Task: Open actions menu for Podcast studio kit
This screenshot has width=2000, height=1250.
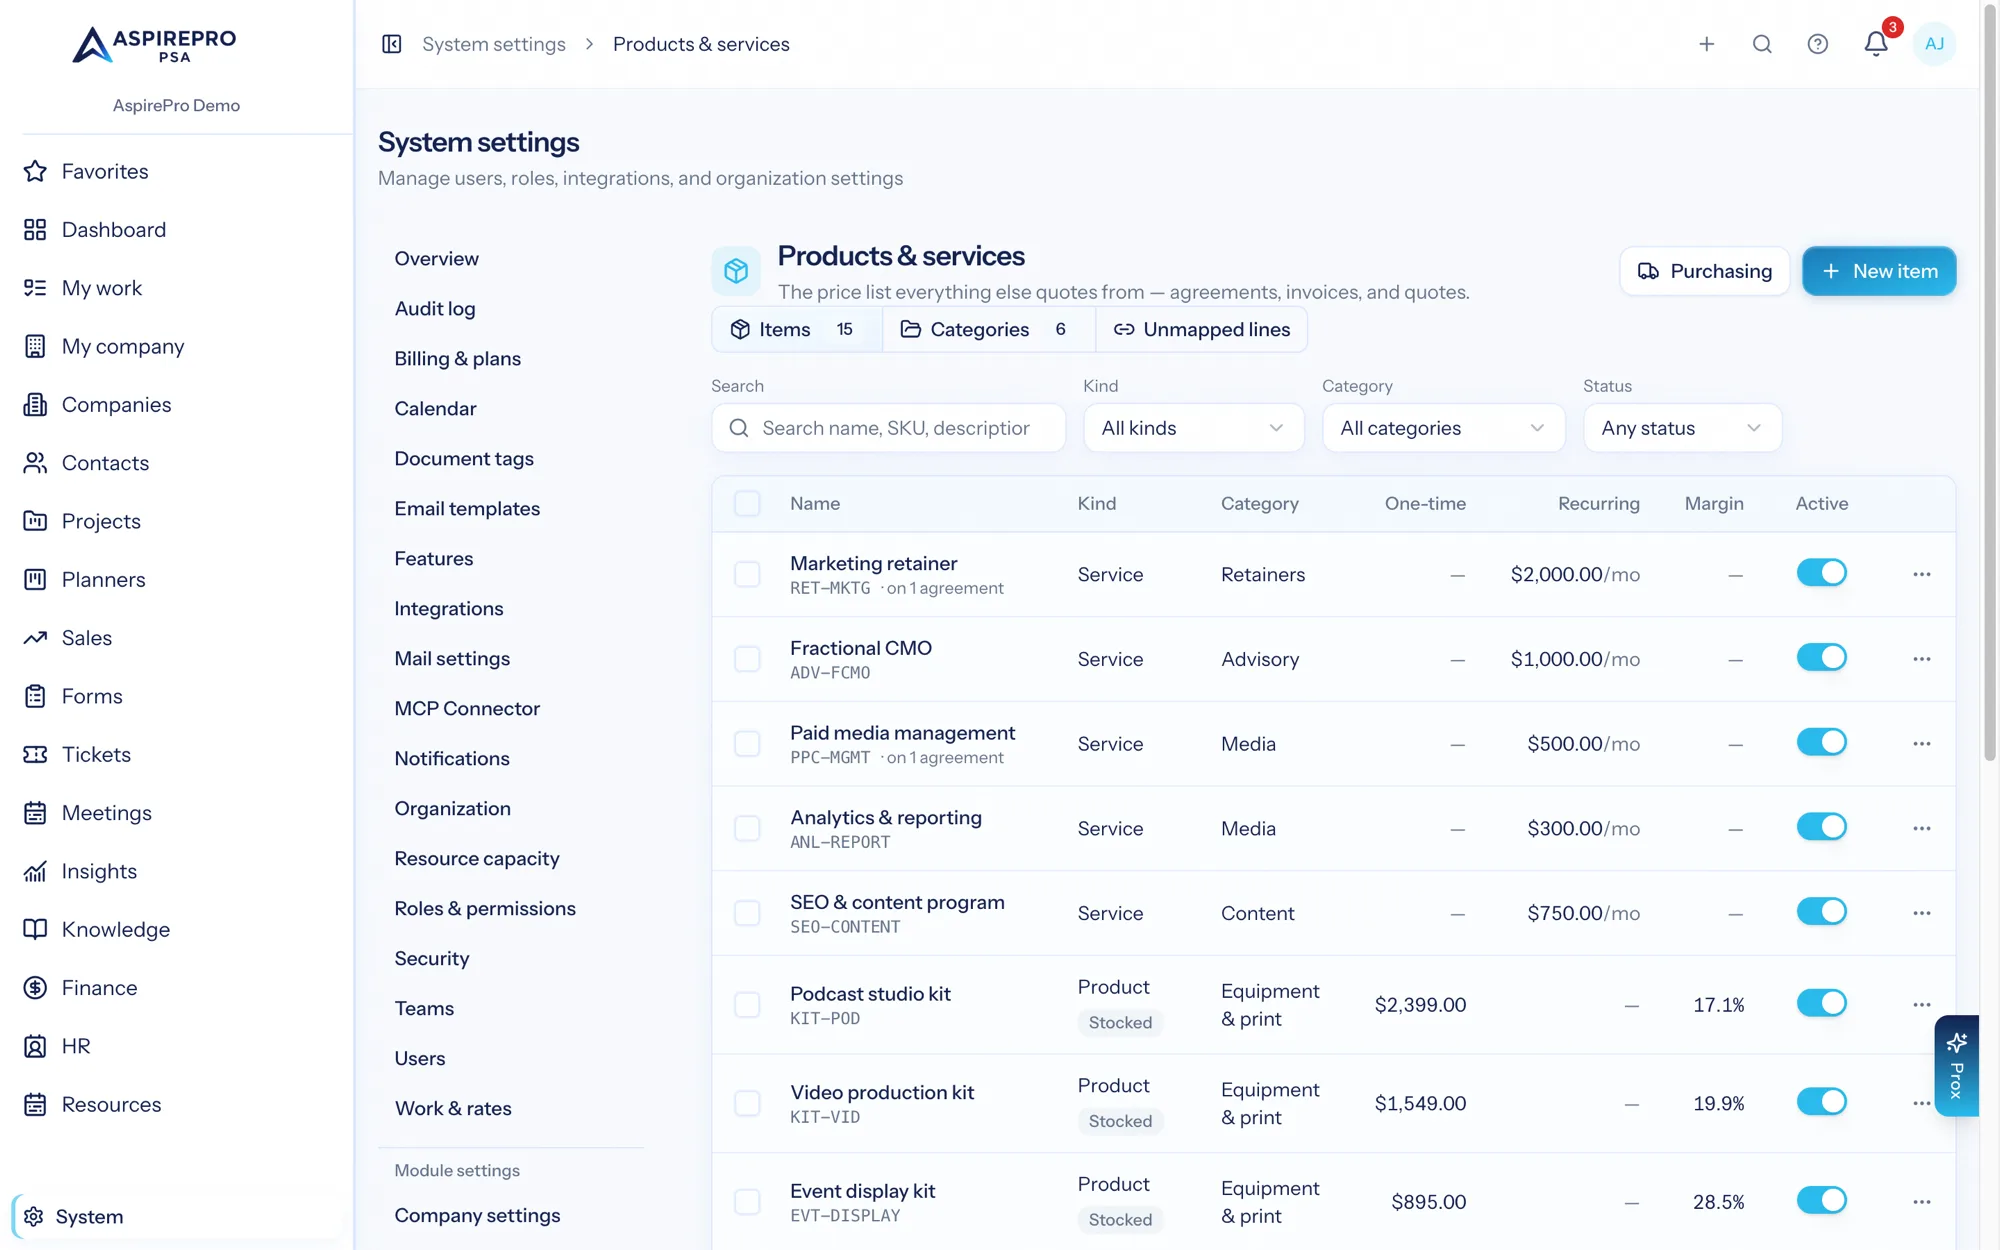Action: [x=1922, y=1005]
